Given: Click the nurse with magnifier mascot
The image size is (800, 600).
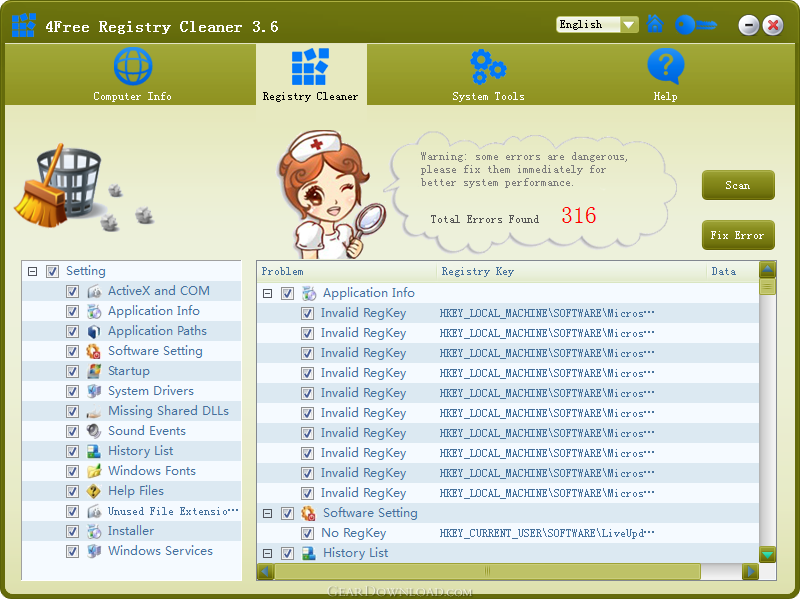Looking at the screenshot, I should [x=332, y=194].
